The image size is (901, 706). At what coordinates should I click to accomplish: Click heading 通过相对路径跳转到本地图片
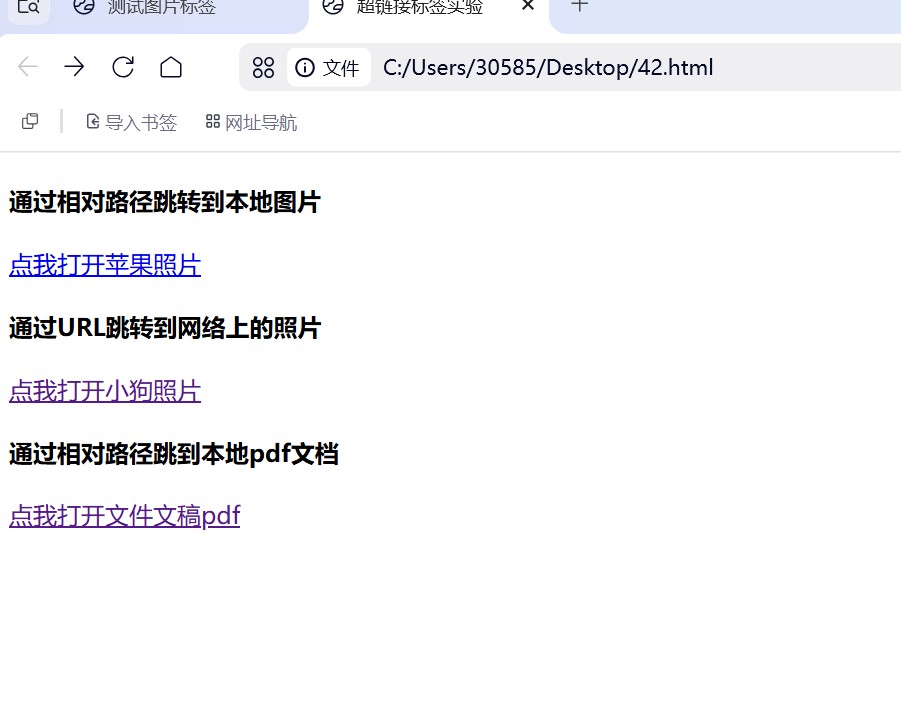pyautogui.click(x=165, y=202)
